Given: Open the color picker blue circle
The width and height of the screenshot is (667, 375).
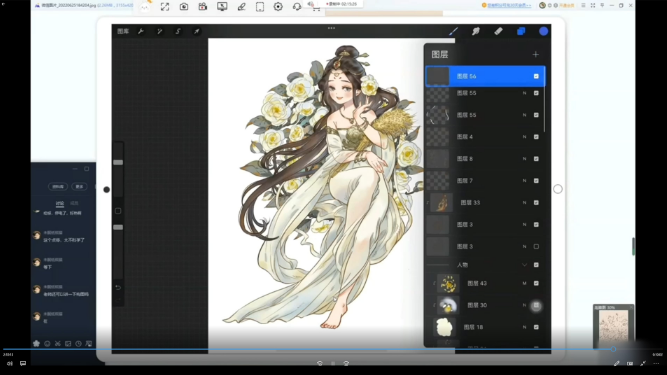Looking at the screenshot, I should pyautogui.click(x=543, y=31).
